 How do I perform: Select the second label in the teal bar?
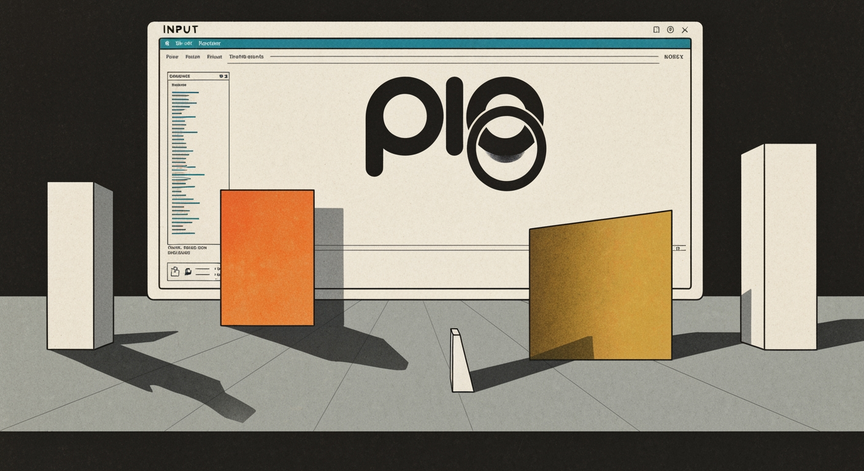click(x=209, y=44)
